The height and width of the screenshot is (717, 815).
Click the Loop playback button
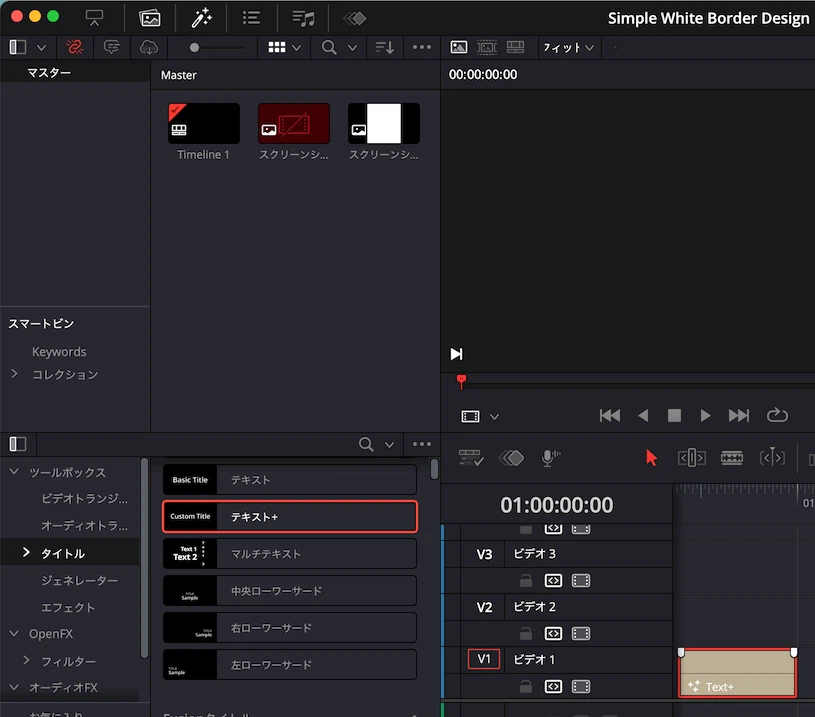(x=777, y=415)
